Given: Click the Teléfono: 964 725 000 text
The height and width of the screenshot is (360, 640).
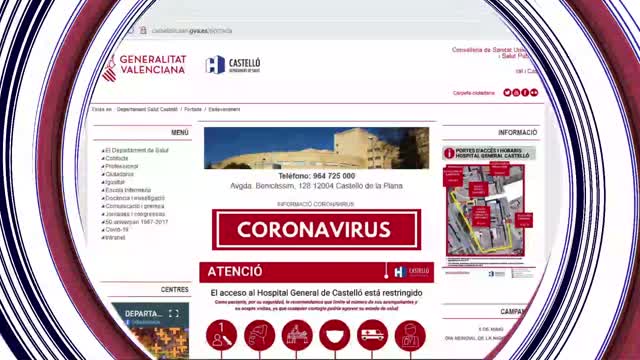Looking at the screenshot, I should pyautogui.click(x=316, y=176).
